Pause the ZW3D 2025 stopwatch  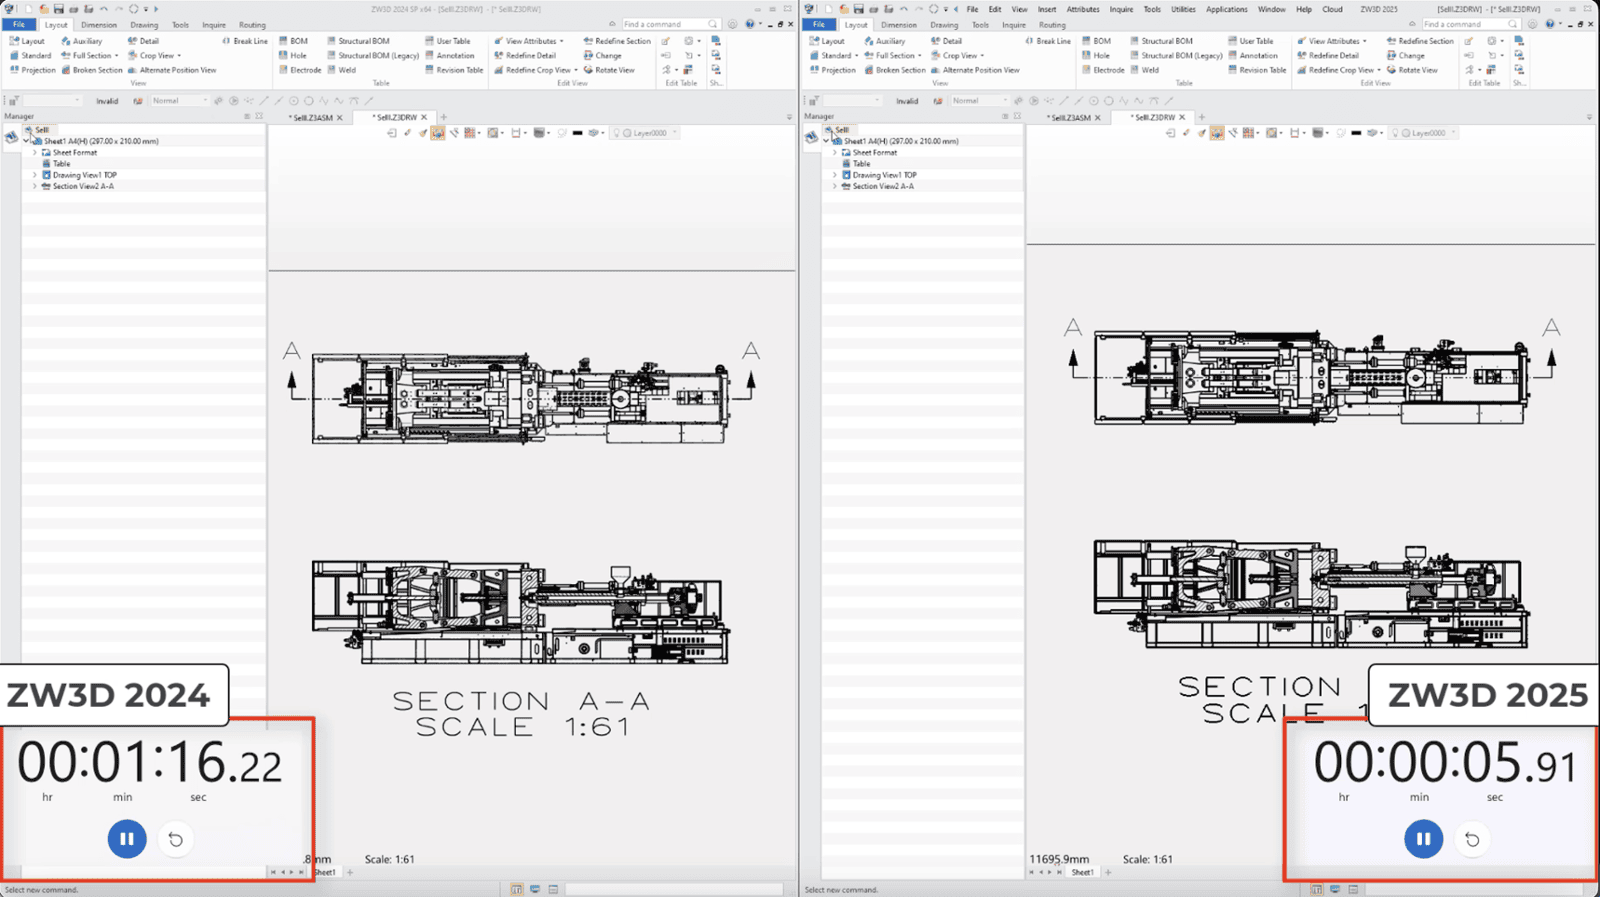coord(1423,839)
